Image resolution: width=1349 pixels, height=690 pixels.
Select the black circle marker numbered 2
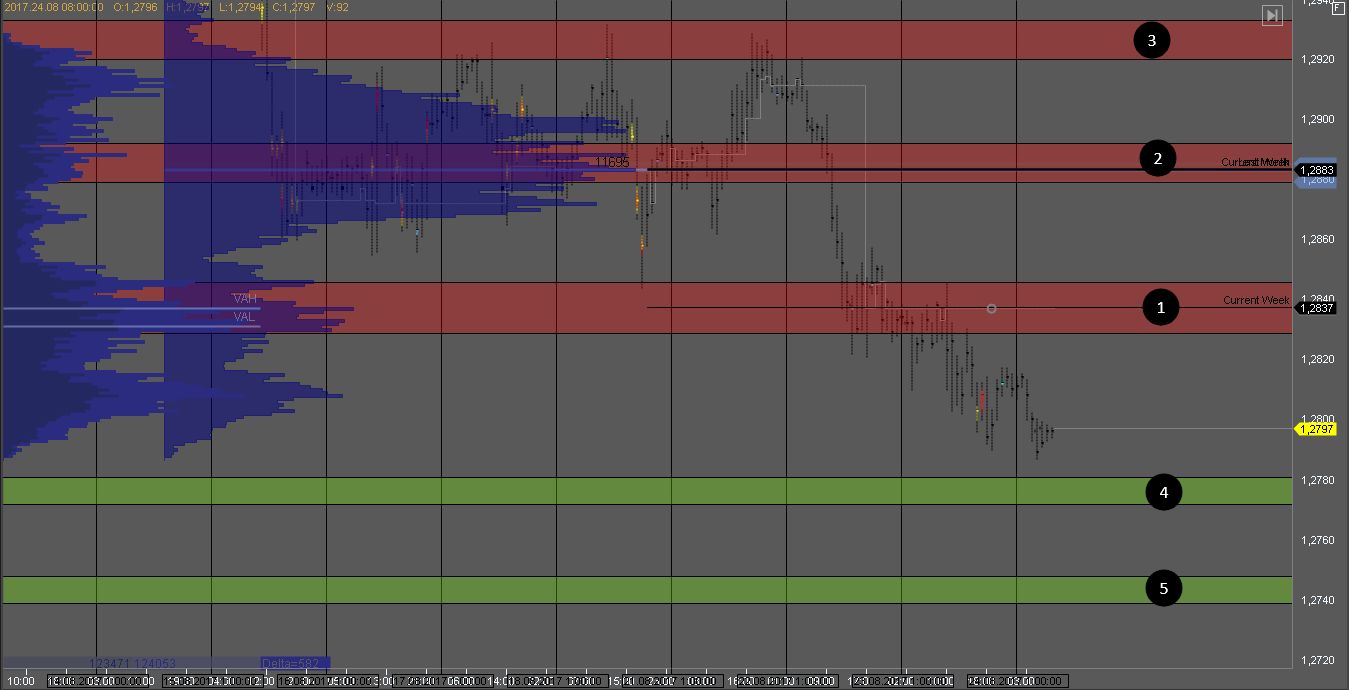point(1157,158)
